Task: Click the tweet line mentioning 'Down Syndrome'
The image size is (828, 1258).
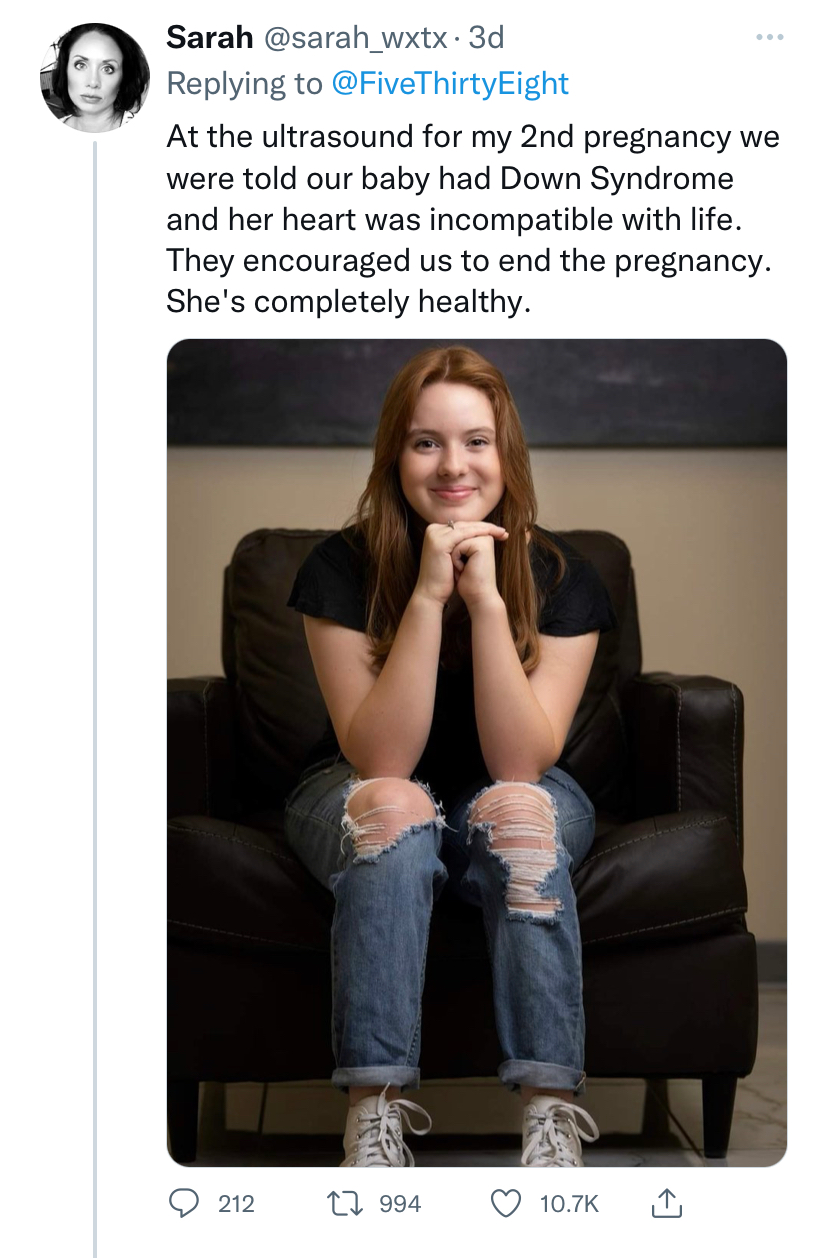Action: [450, 178]
